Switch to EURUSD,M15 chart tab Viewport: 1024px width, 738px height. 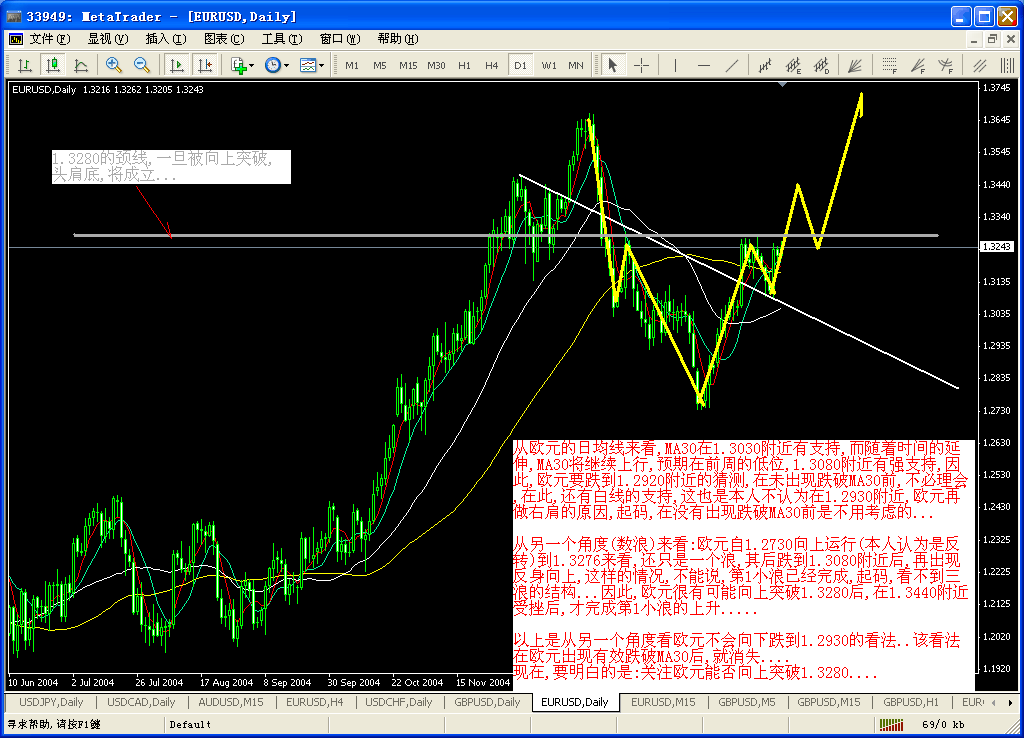click(x=663, y=702)
